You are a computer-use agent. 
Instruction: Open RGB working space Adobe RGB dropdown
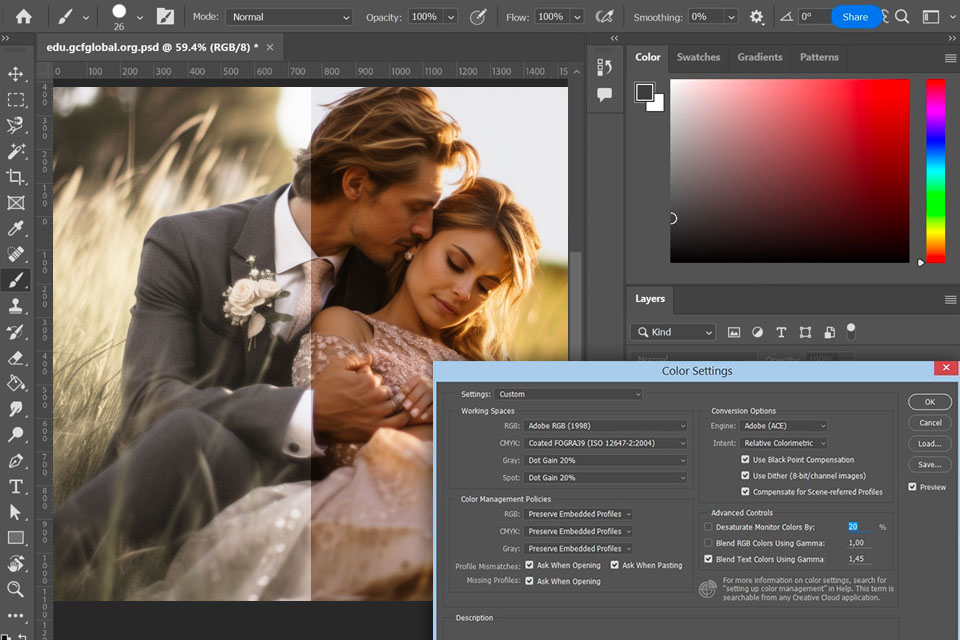click(606, 426)
